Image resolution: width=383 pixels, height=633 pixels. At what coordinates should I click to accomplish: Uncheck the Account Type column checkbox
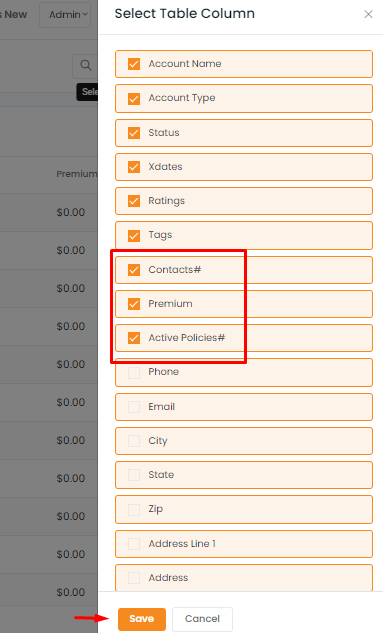point(134,99)
